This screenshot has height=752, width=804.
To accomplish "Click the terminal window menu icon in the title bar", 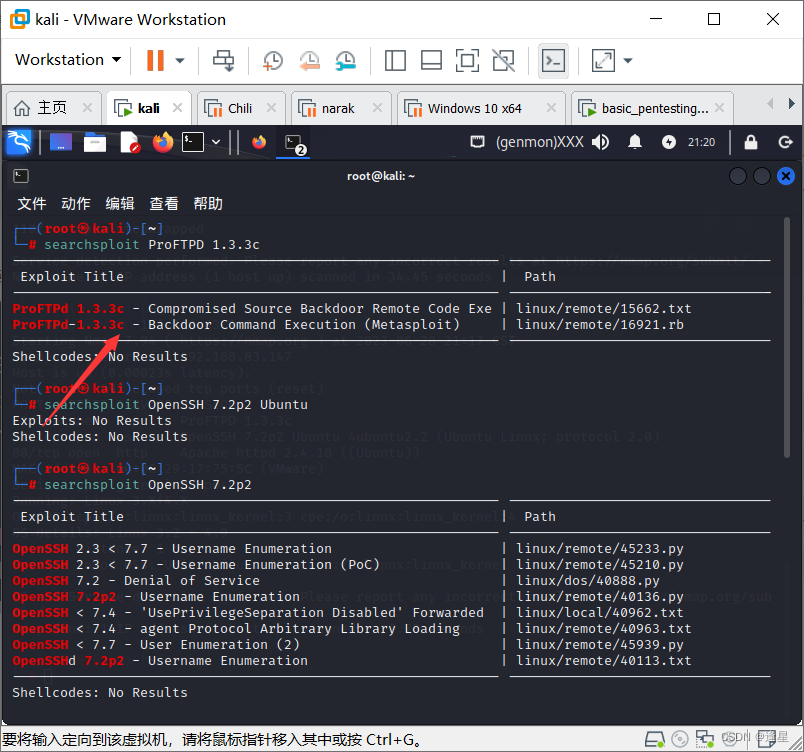I will coord(21,176).
